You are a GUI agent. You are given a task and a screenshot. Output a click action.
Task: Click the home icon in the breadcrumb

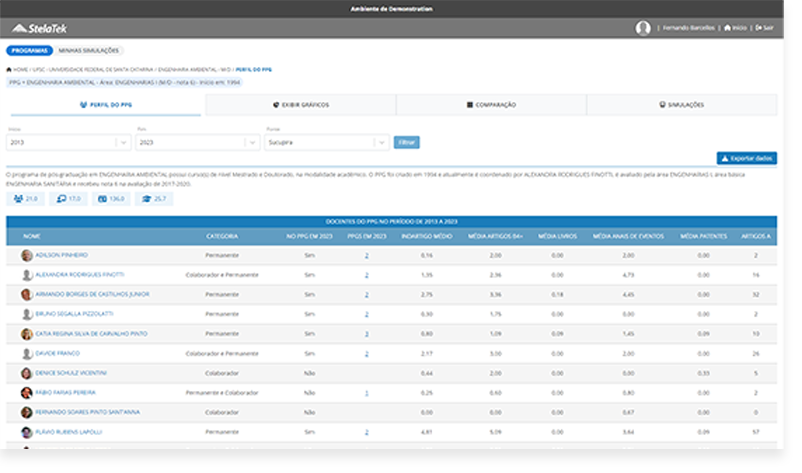coord(10,70)
